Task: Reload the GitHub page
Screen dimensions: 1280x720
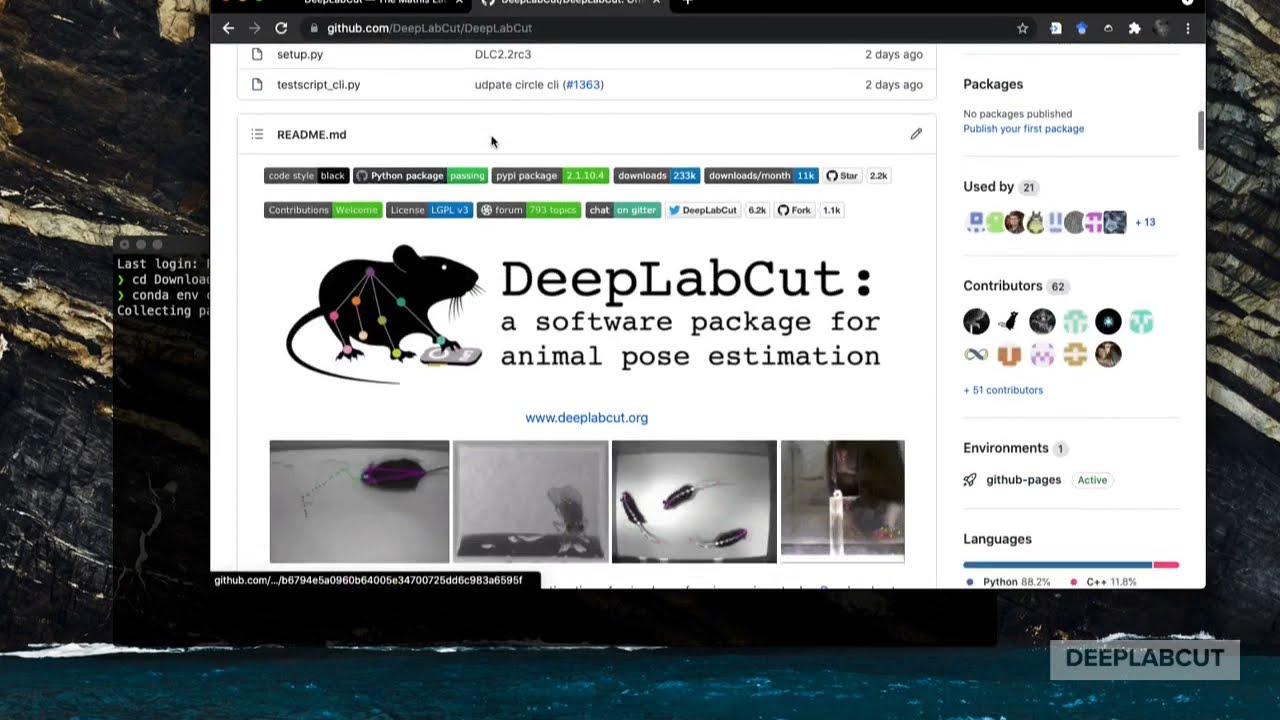Action: [x=281, y=28]
